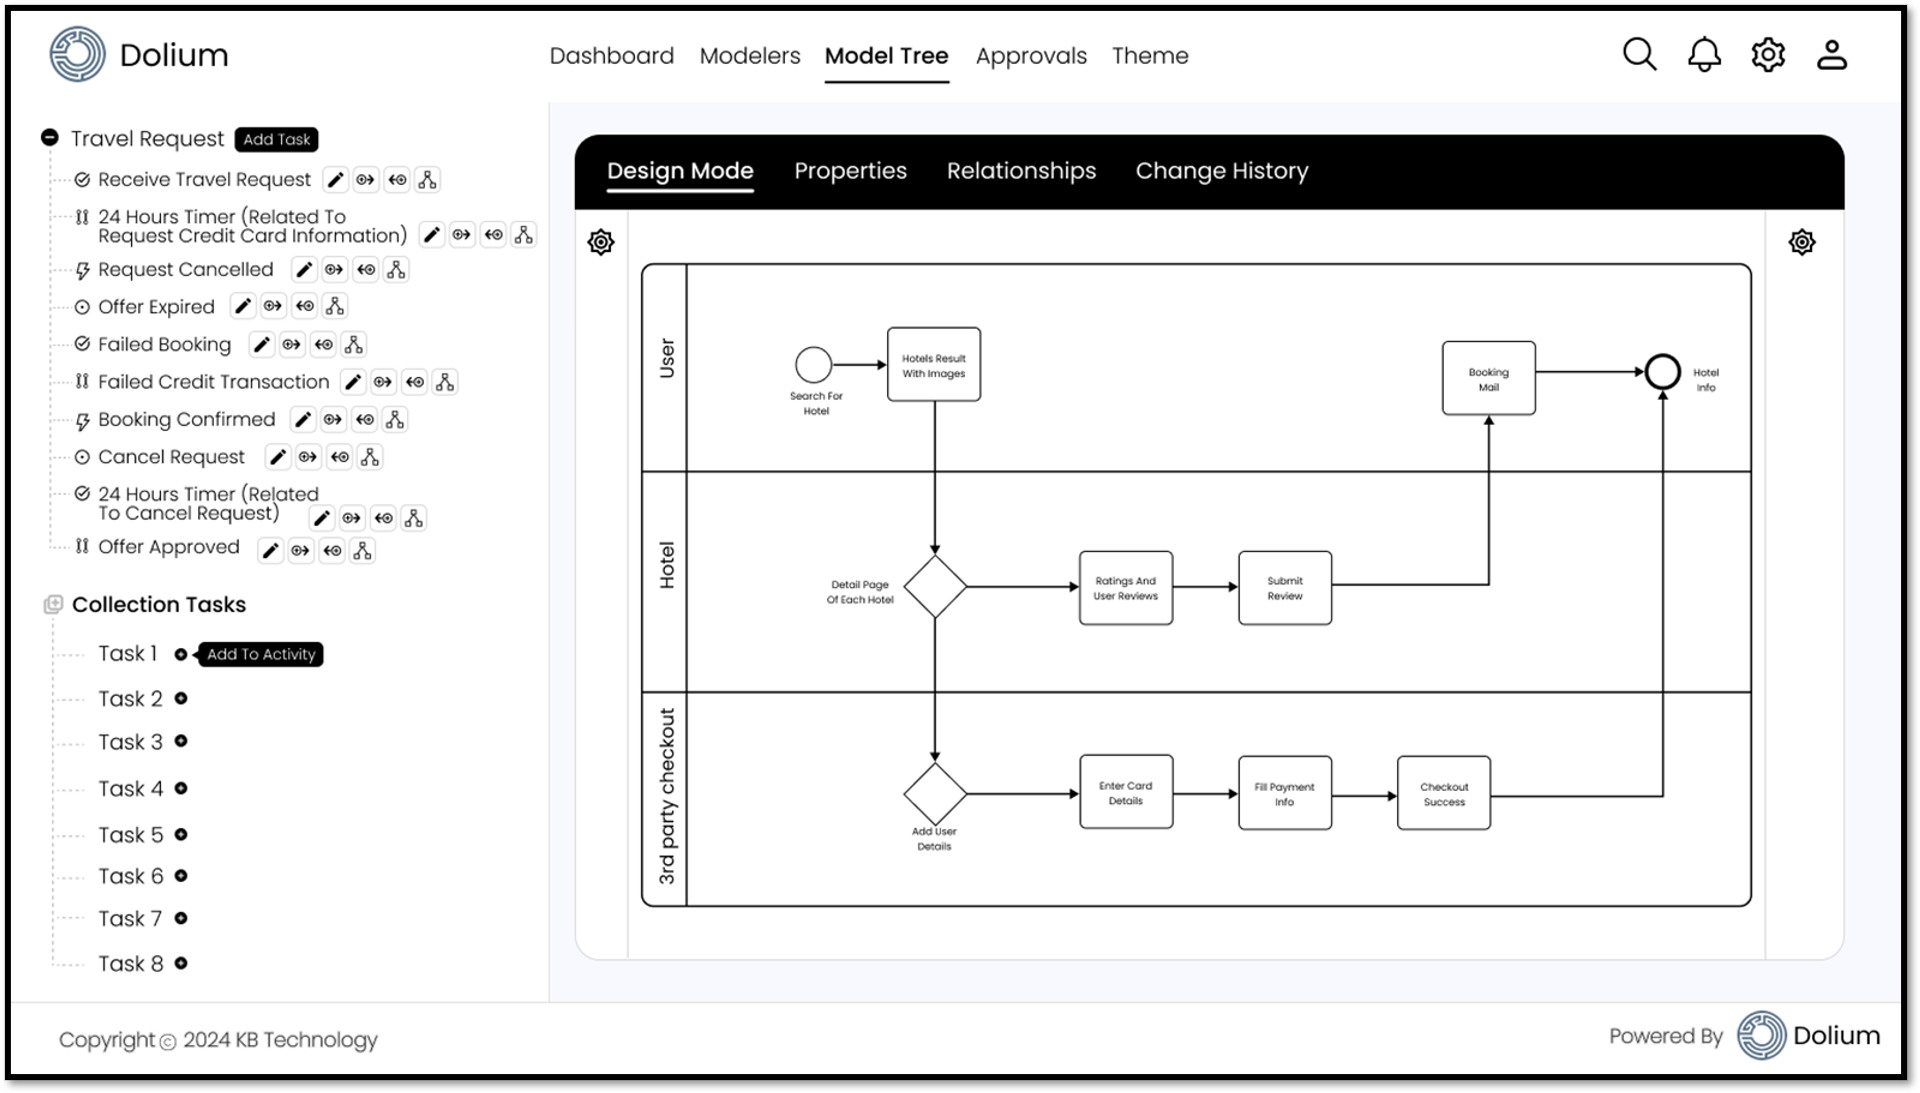This screenshot has height=1093, width=1920.
Task: Click pencil edit icon for Receive Travel Request
Action: pos(336,180)
